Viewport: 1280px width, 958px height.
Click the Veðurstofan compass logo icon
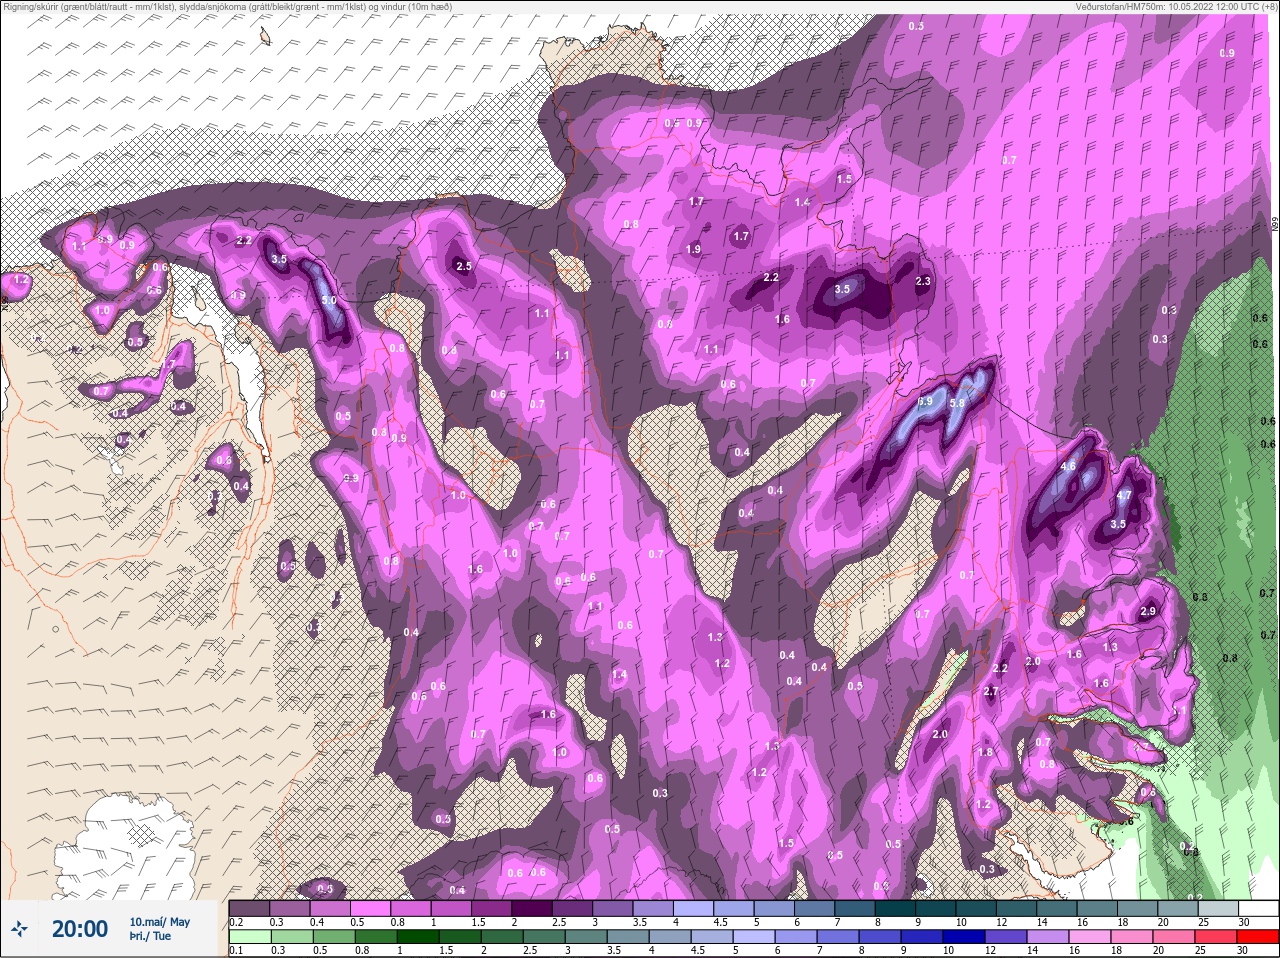tap(19, 929)
